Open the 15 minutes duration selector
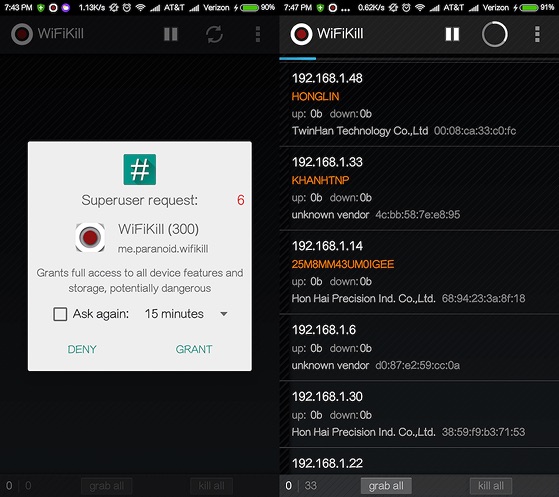 pos(186,314)
